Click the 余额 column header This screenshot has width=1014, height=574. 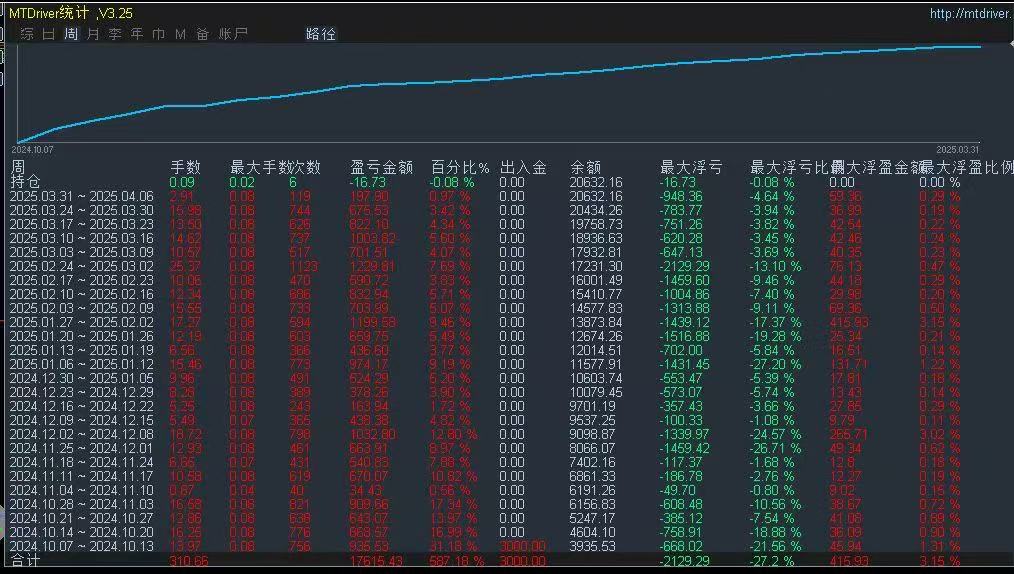[x=586, y=167]
